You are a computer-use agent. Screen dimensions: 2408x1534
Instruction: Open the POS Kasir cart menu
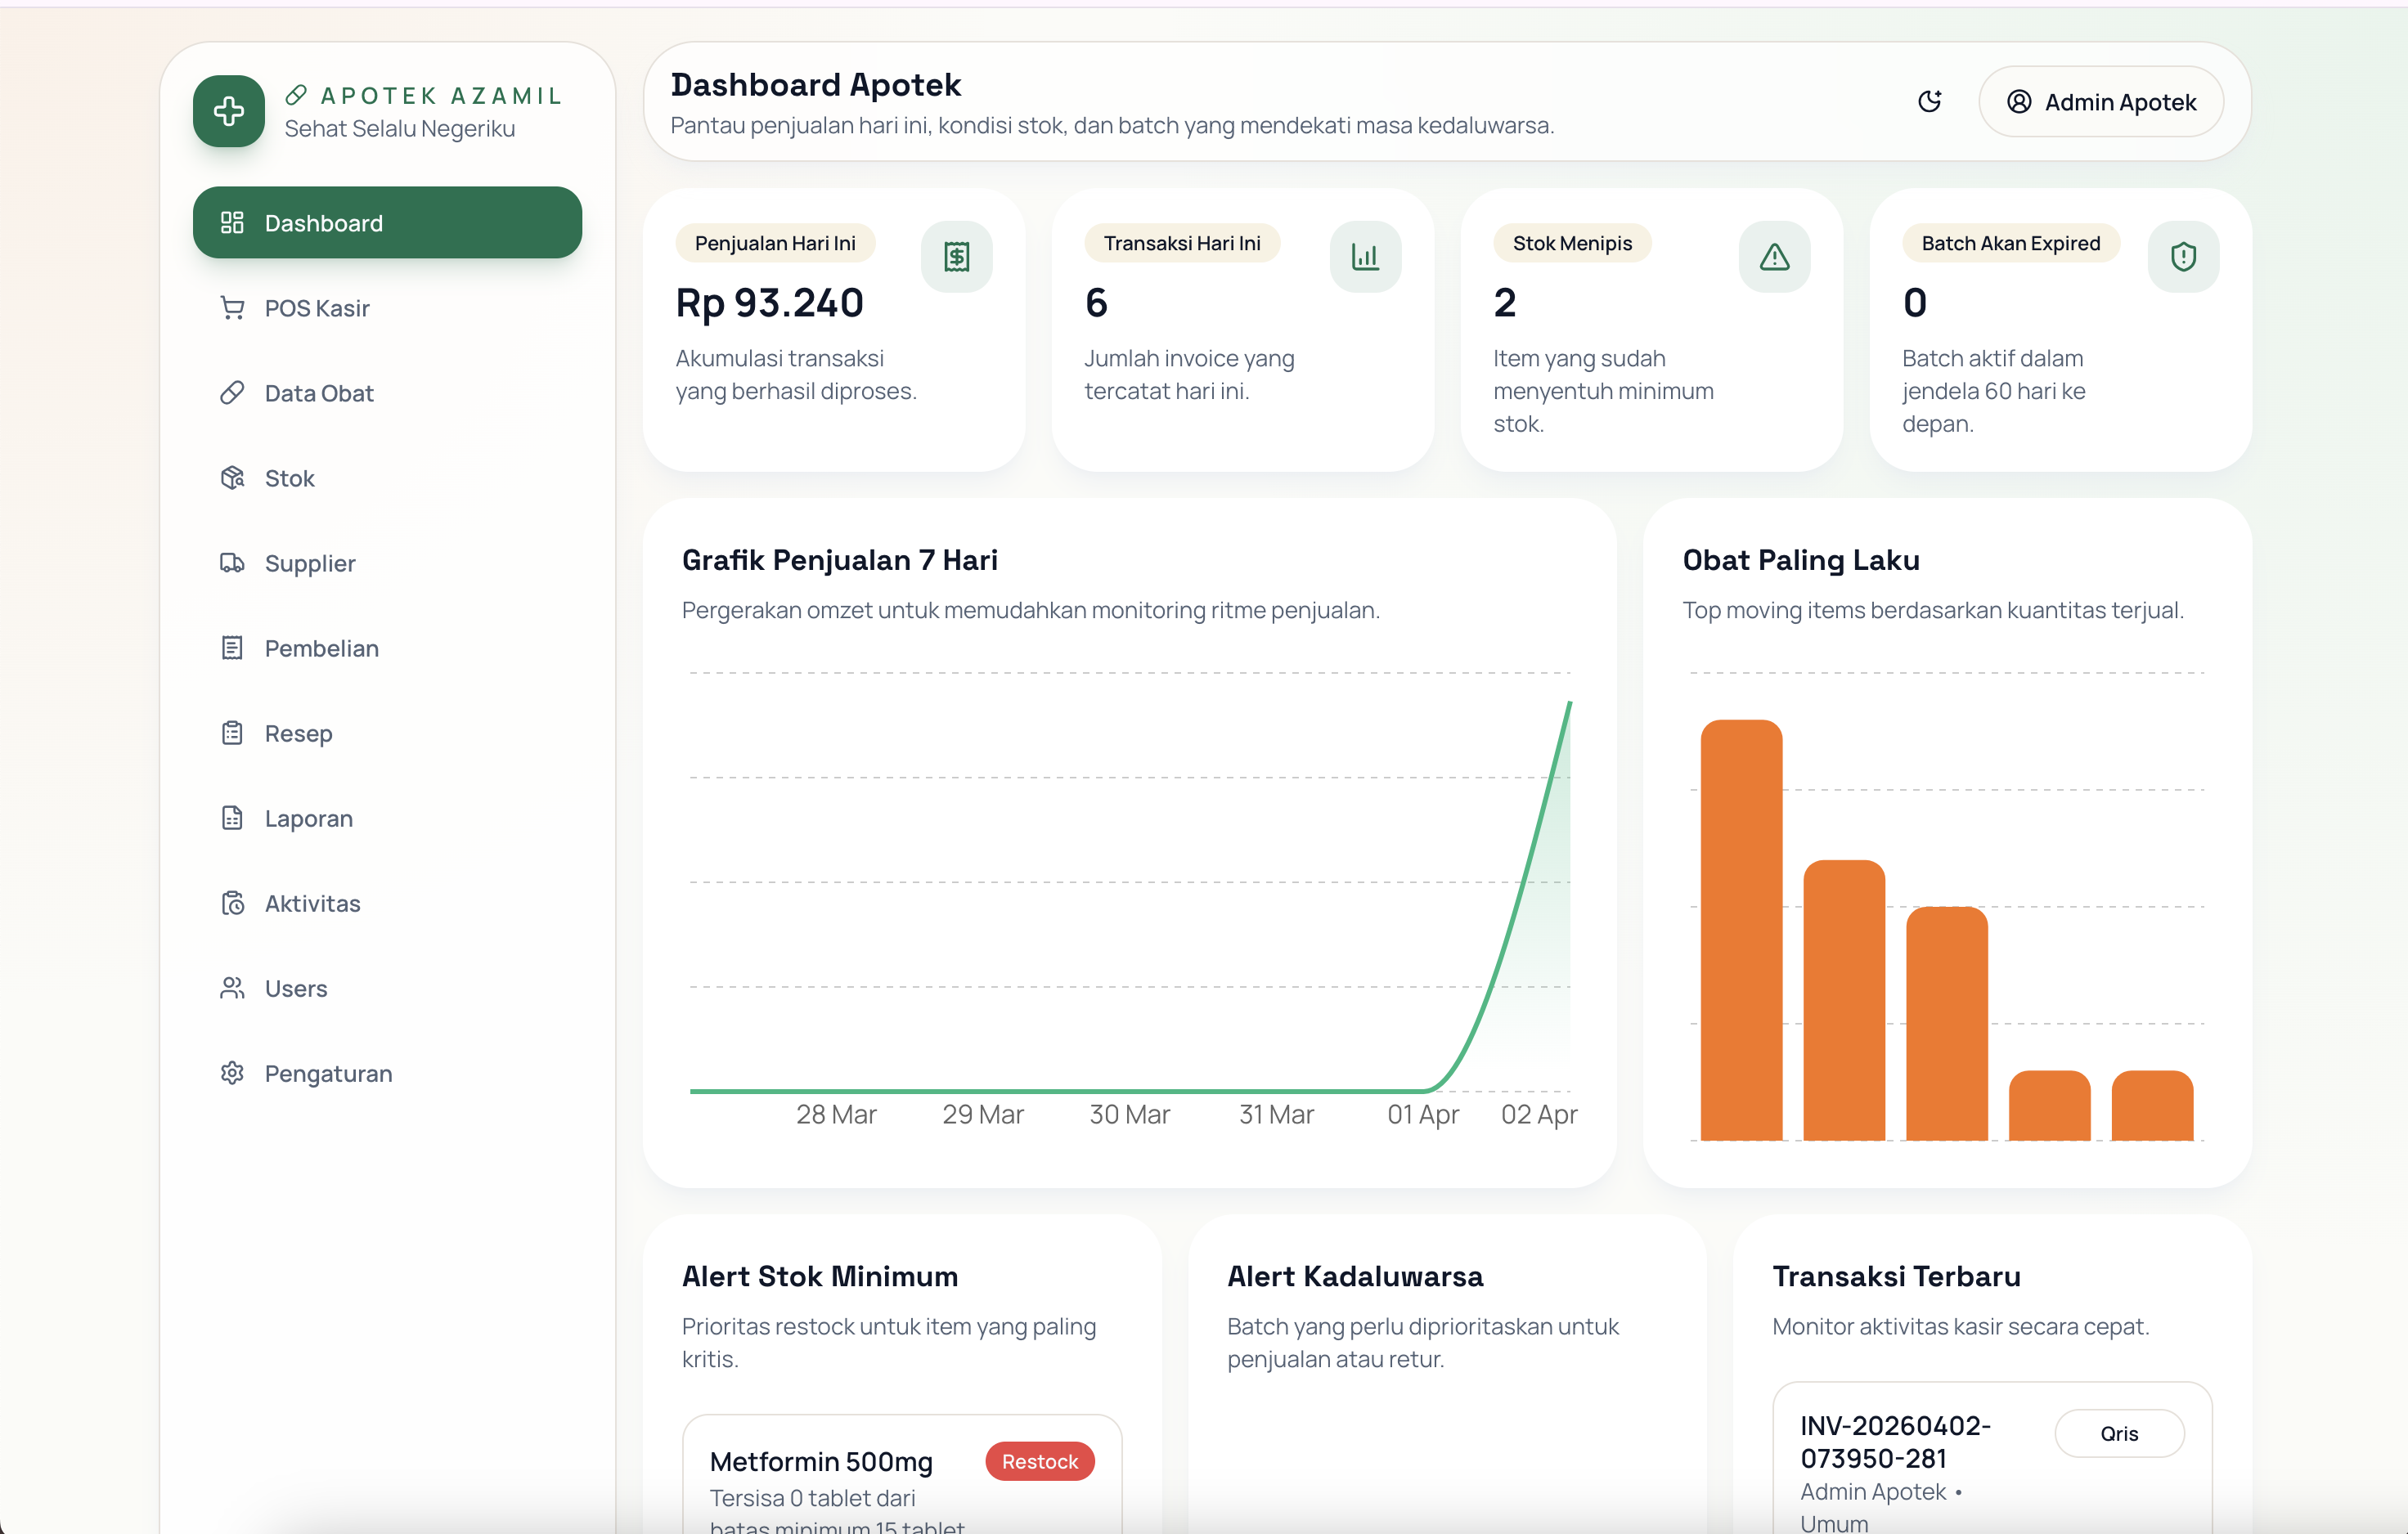tap(316, 308)
